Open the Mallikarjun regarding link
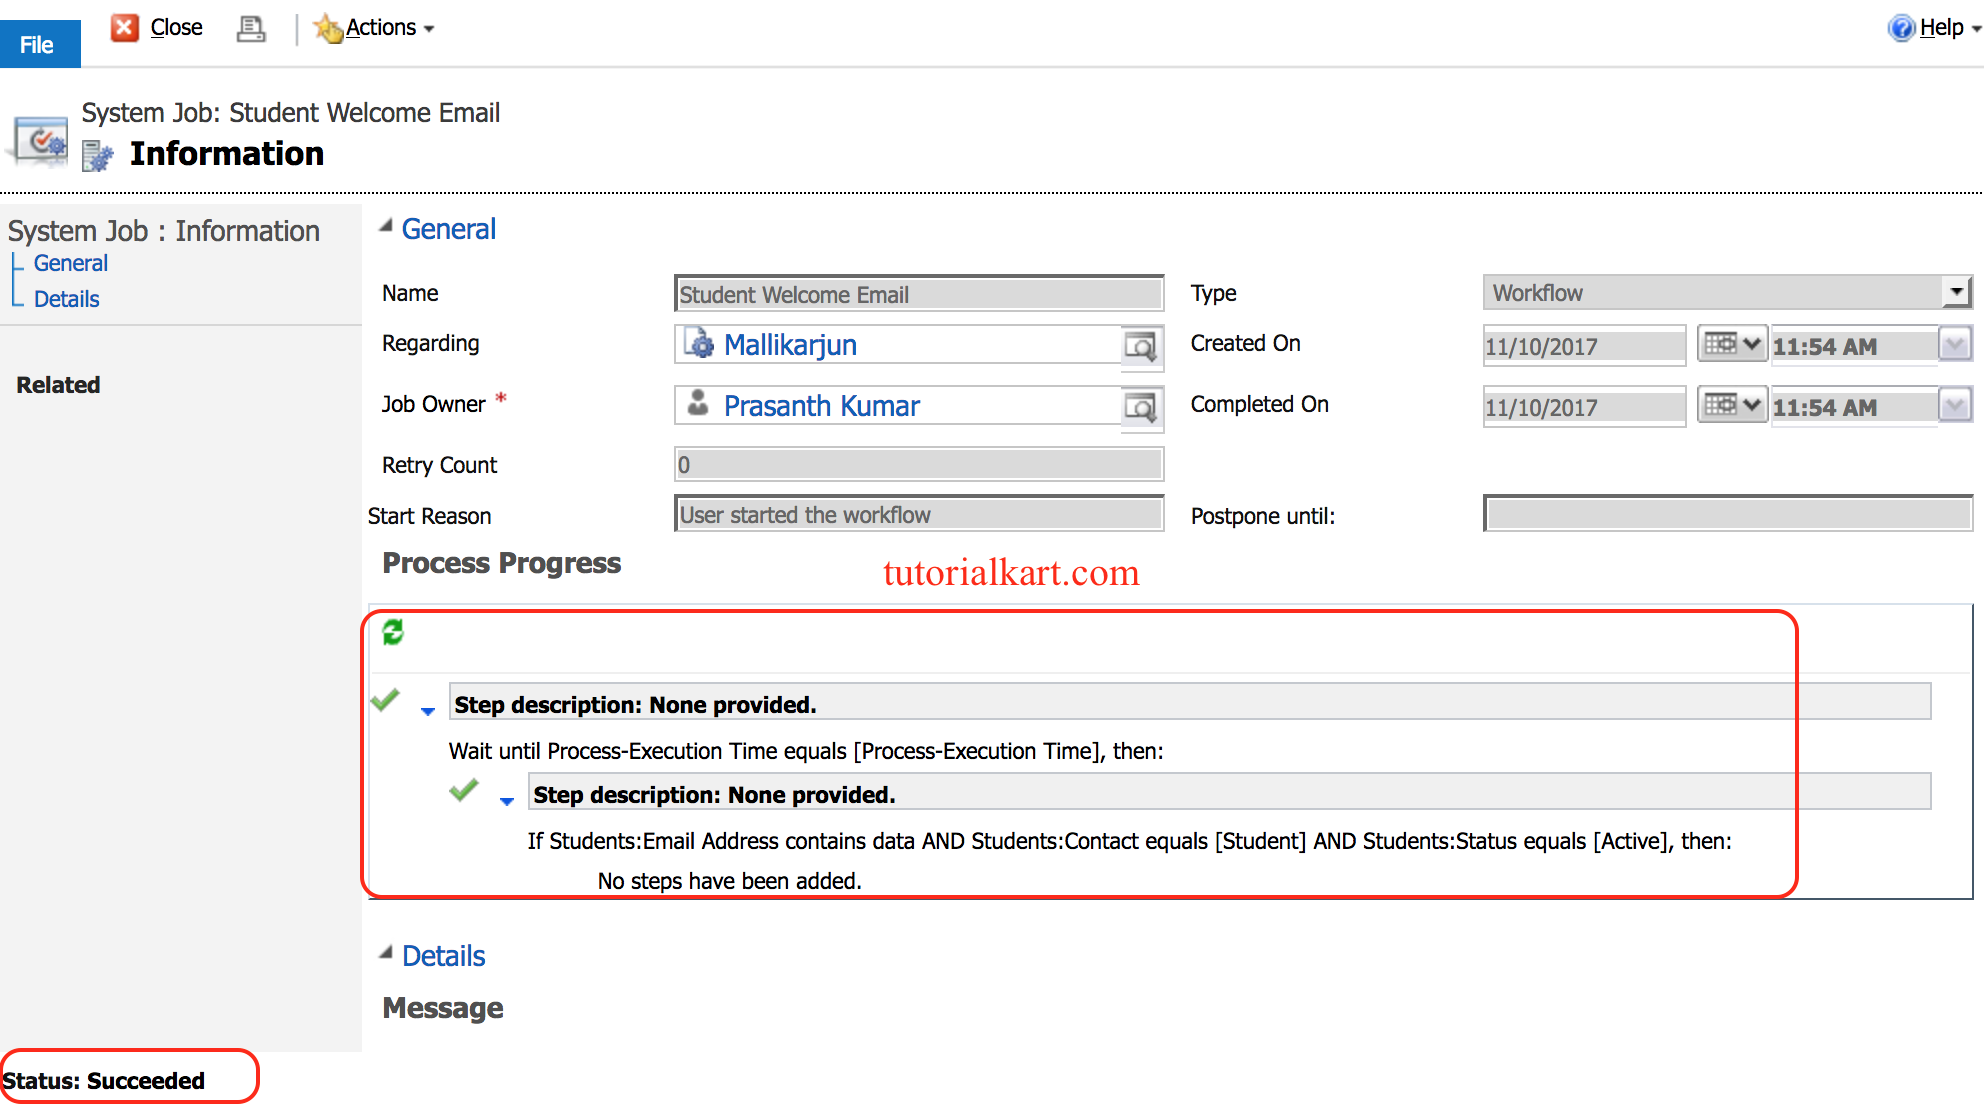 (789, 345)
